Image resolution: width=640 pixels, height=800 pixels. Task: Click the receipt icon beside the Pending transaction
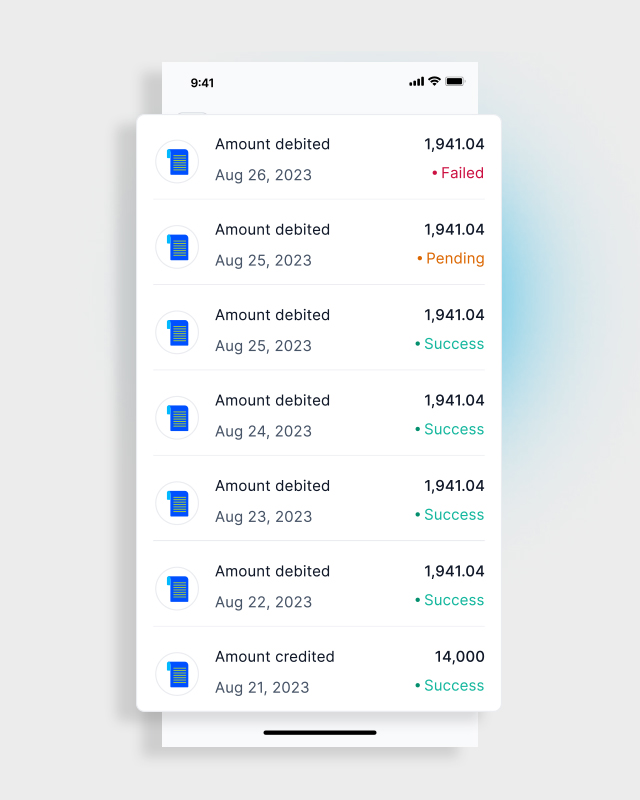coord(177,246)
